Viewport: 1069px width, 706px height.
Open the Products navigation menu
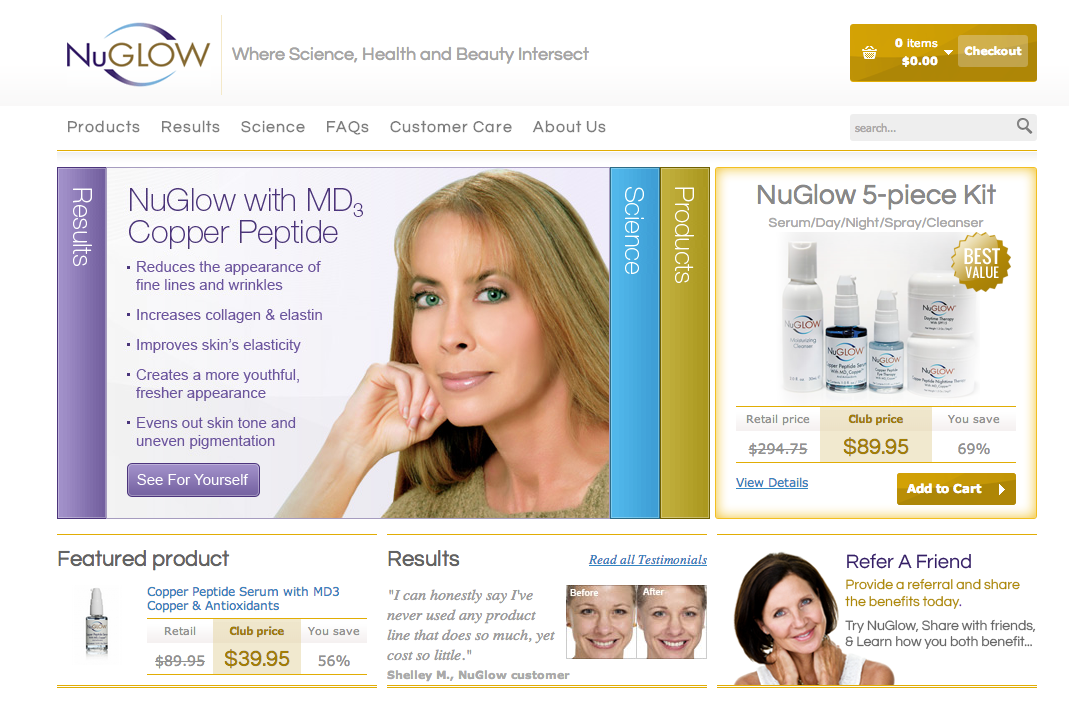[x=104, y=127]
